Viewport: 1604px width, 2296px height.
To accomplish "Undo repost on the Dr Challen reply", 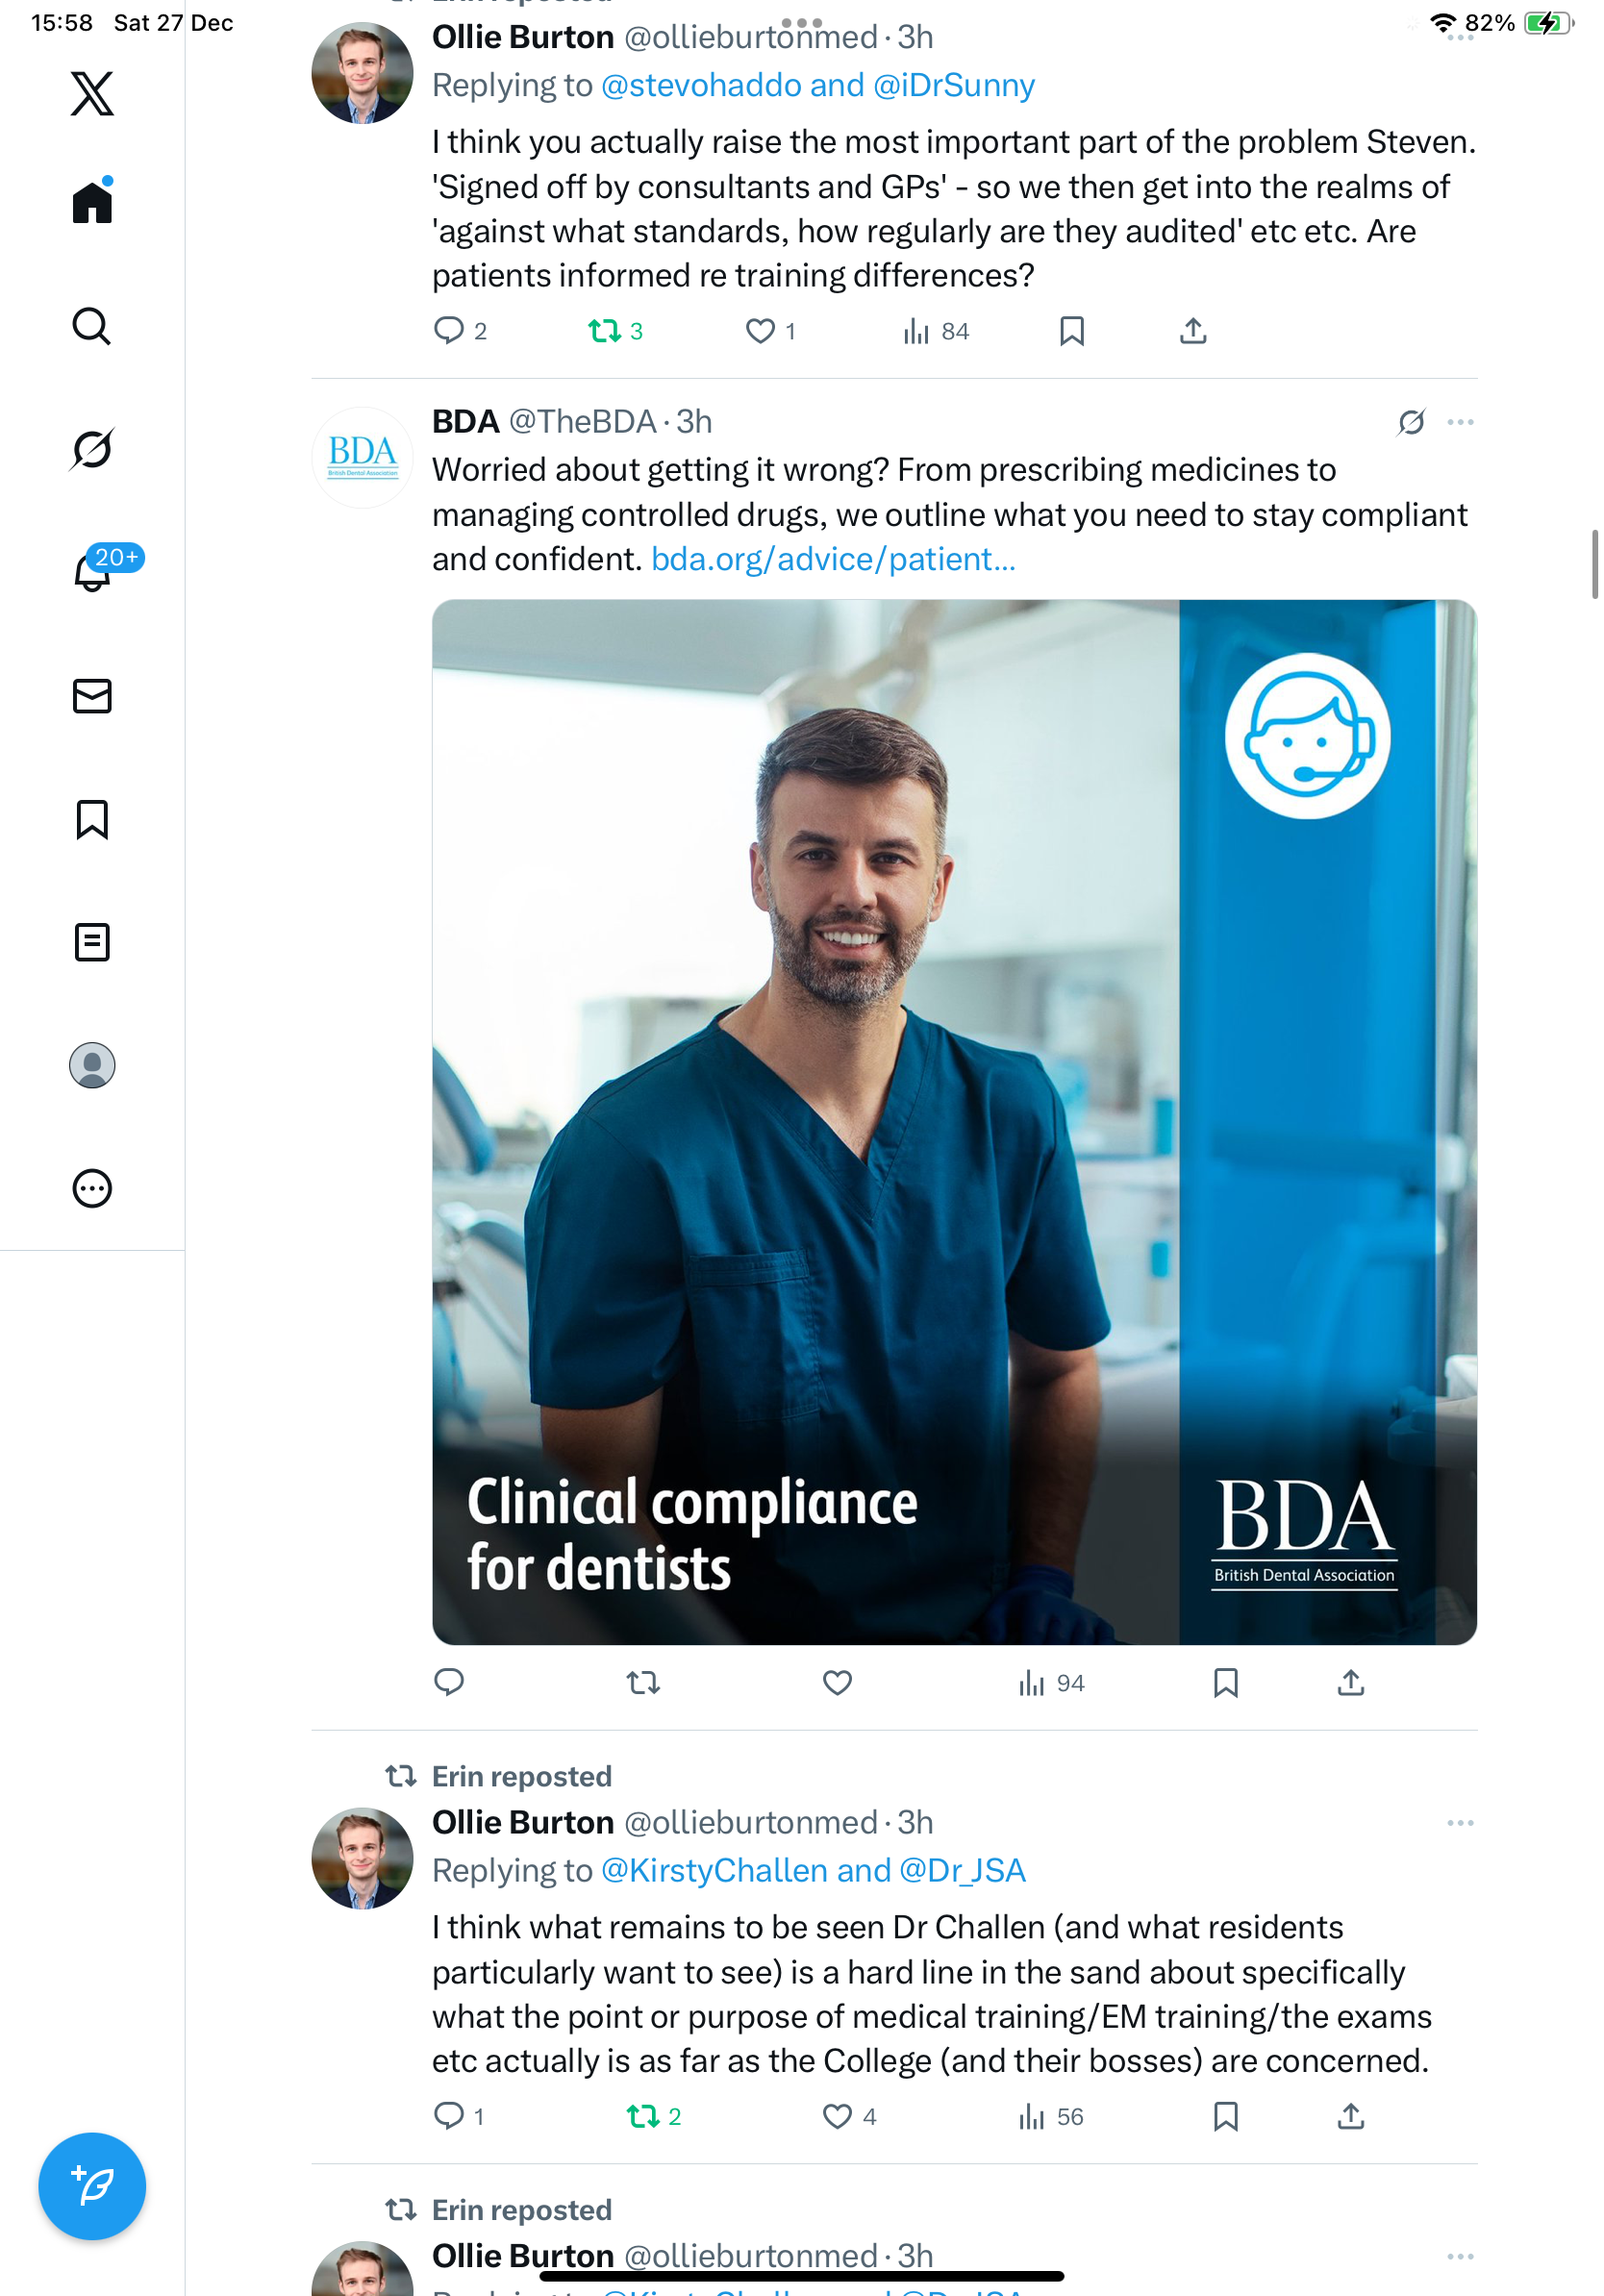I will click(x=643, y=2116).
